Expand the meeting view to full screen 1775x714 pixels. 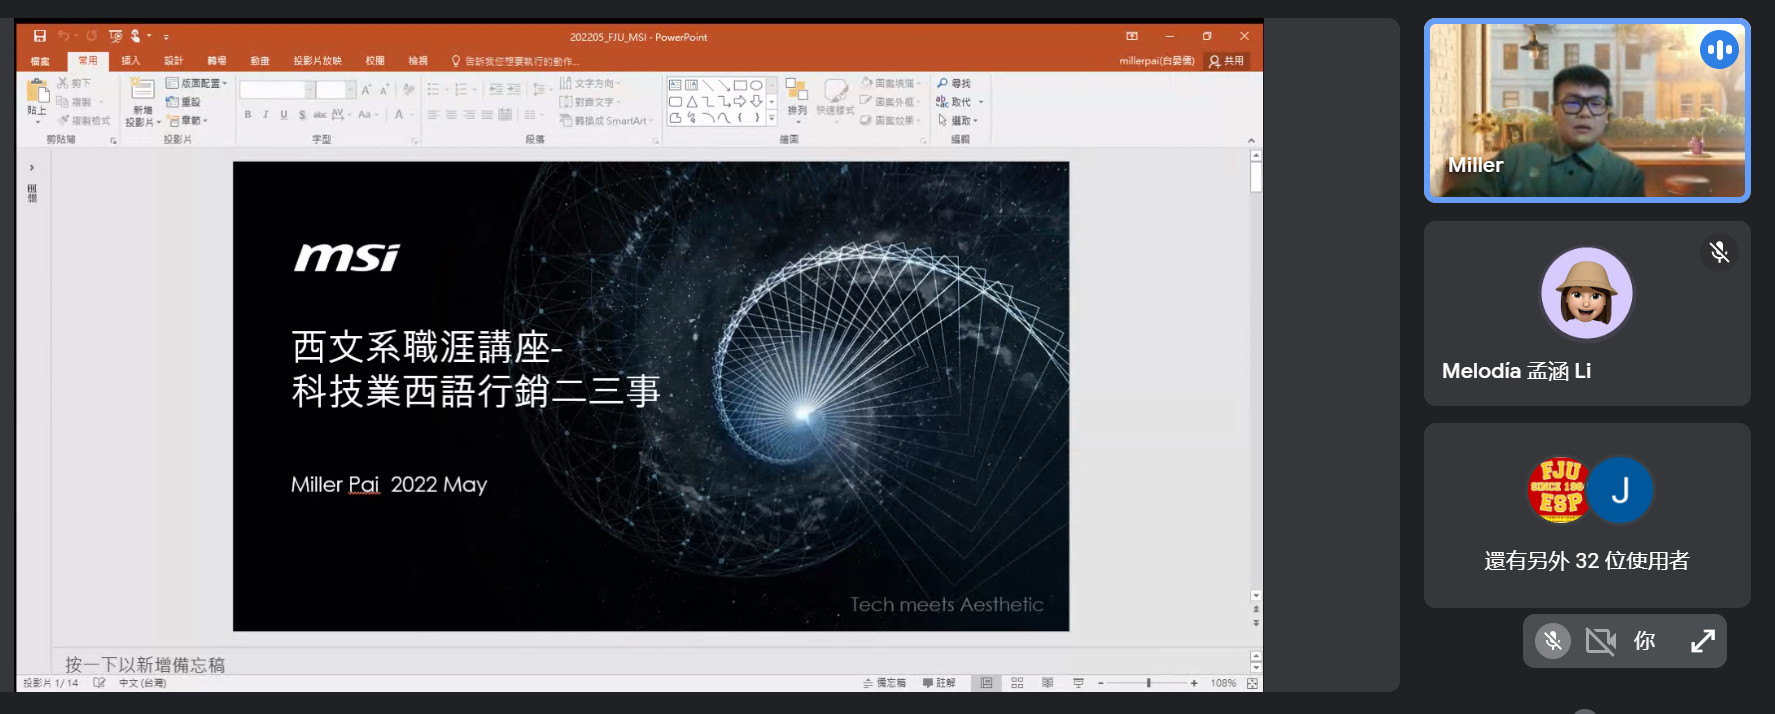1703,641
